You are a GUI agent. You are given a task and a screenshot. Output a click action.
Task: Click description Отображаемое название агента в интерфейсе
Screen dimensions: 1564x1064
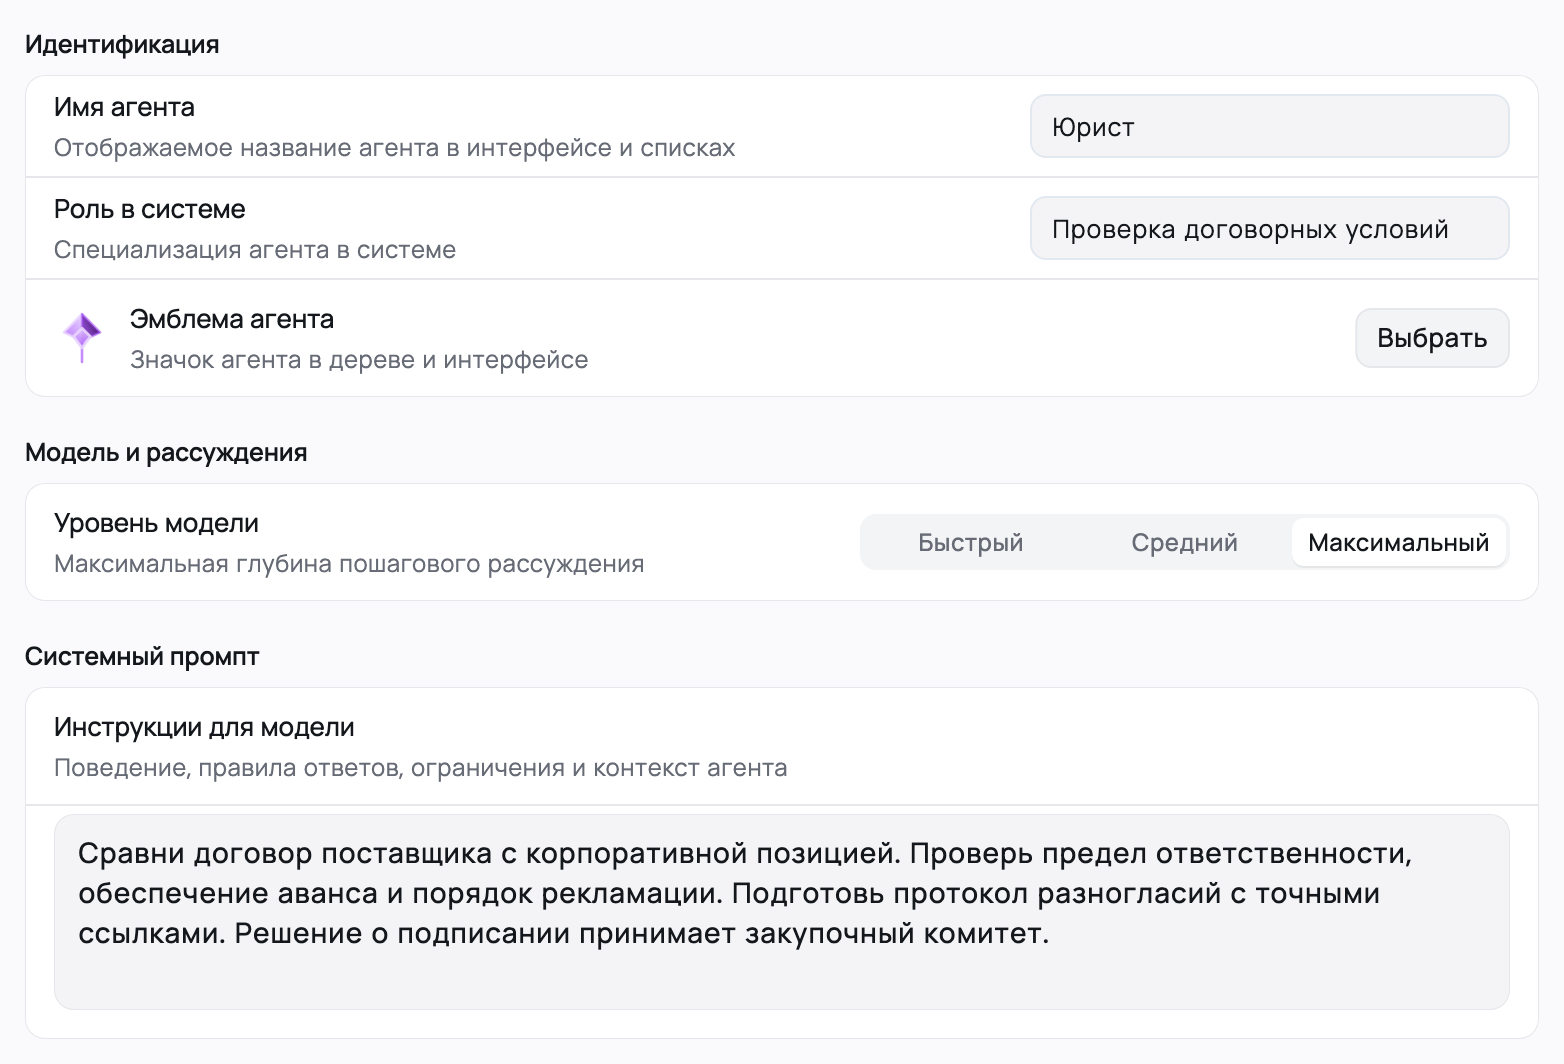(x=394, y=148)
